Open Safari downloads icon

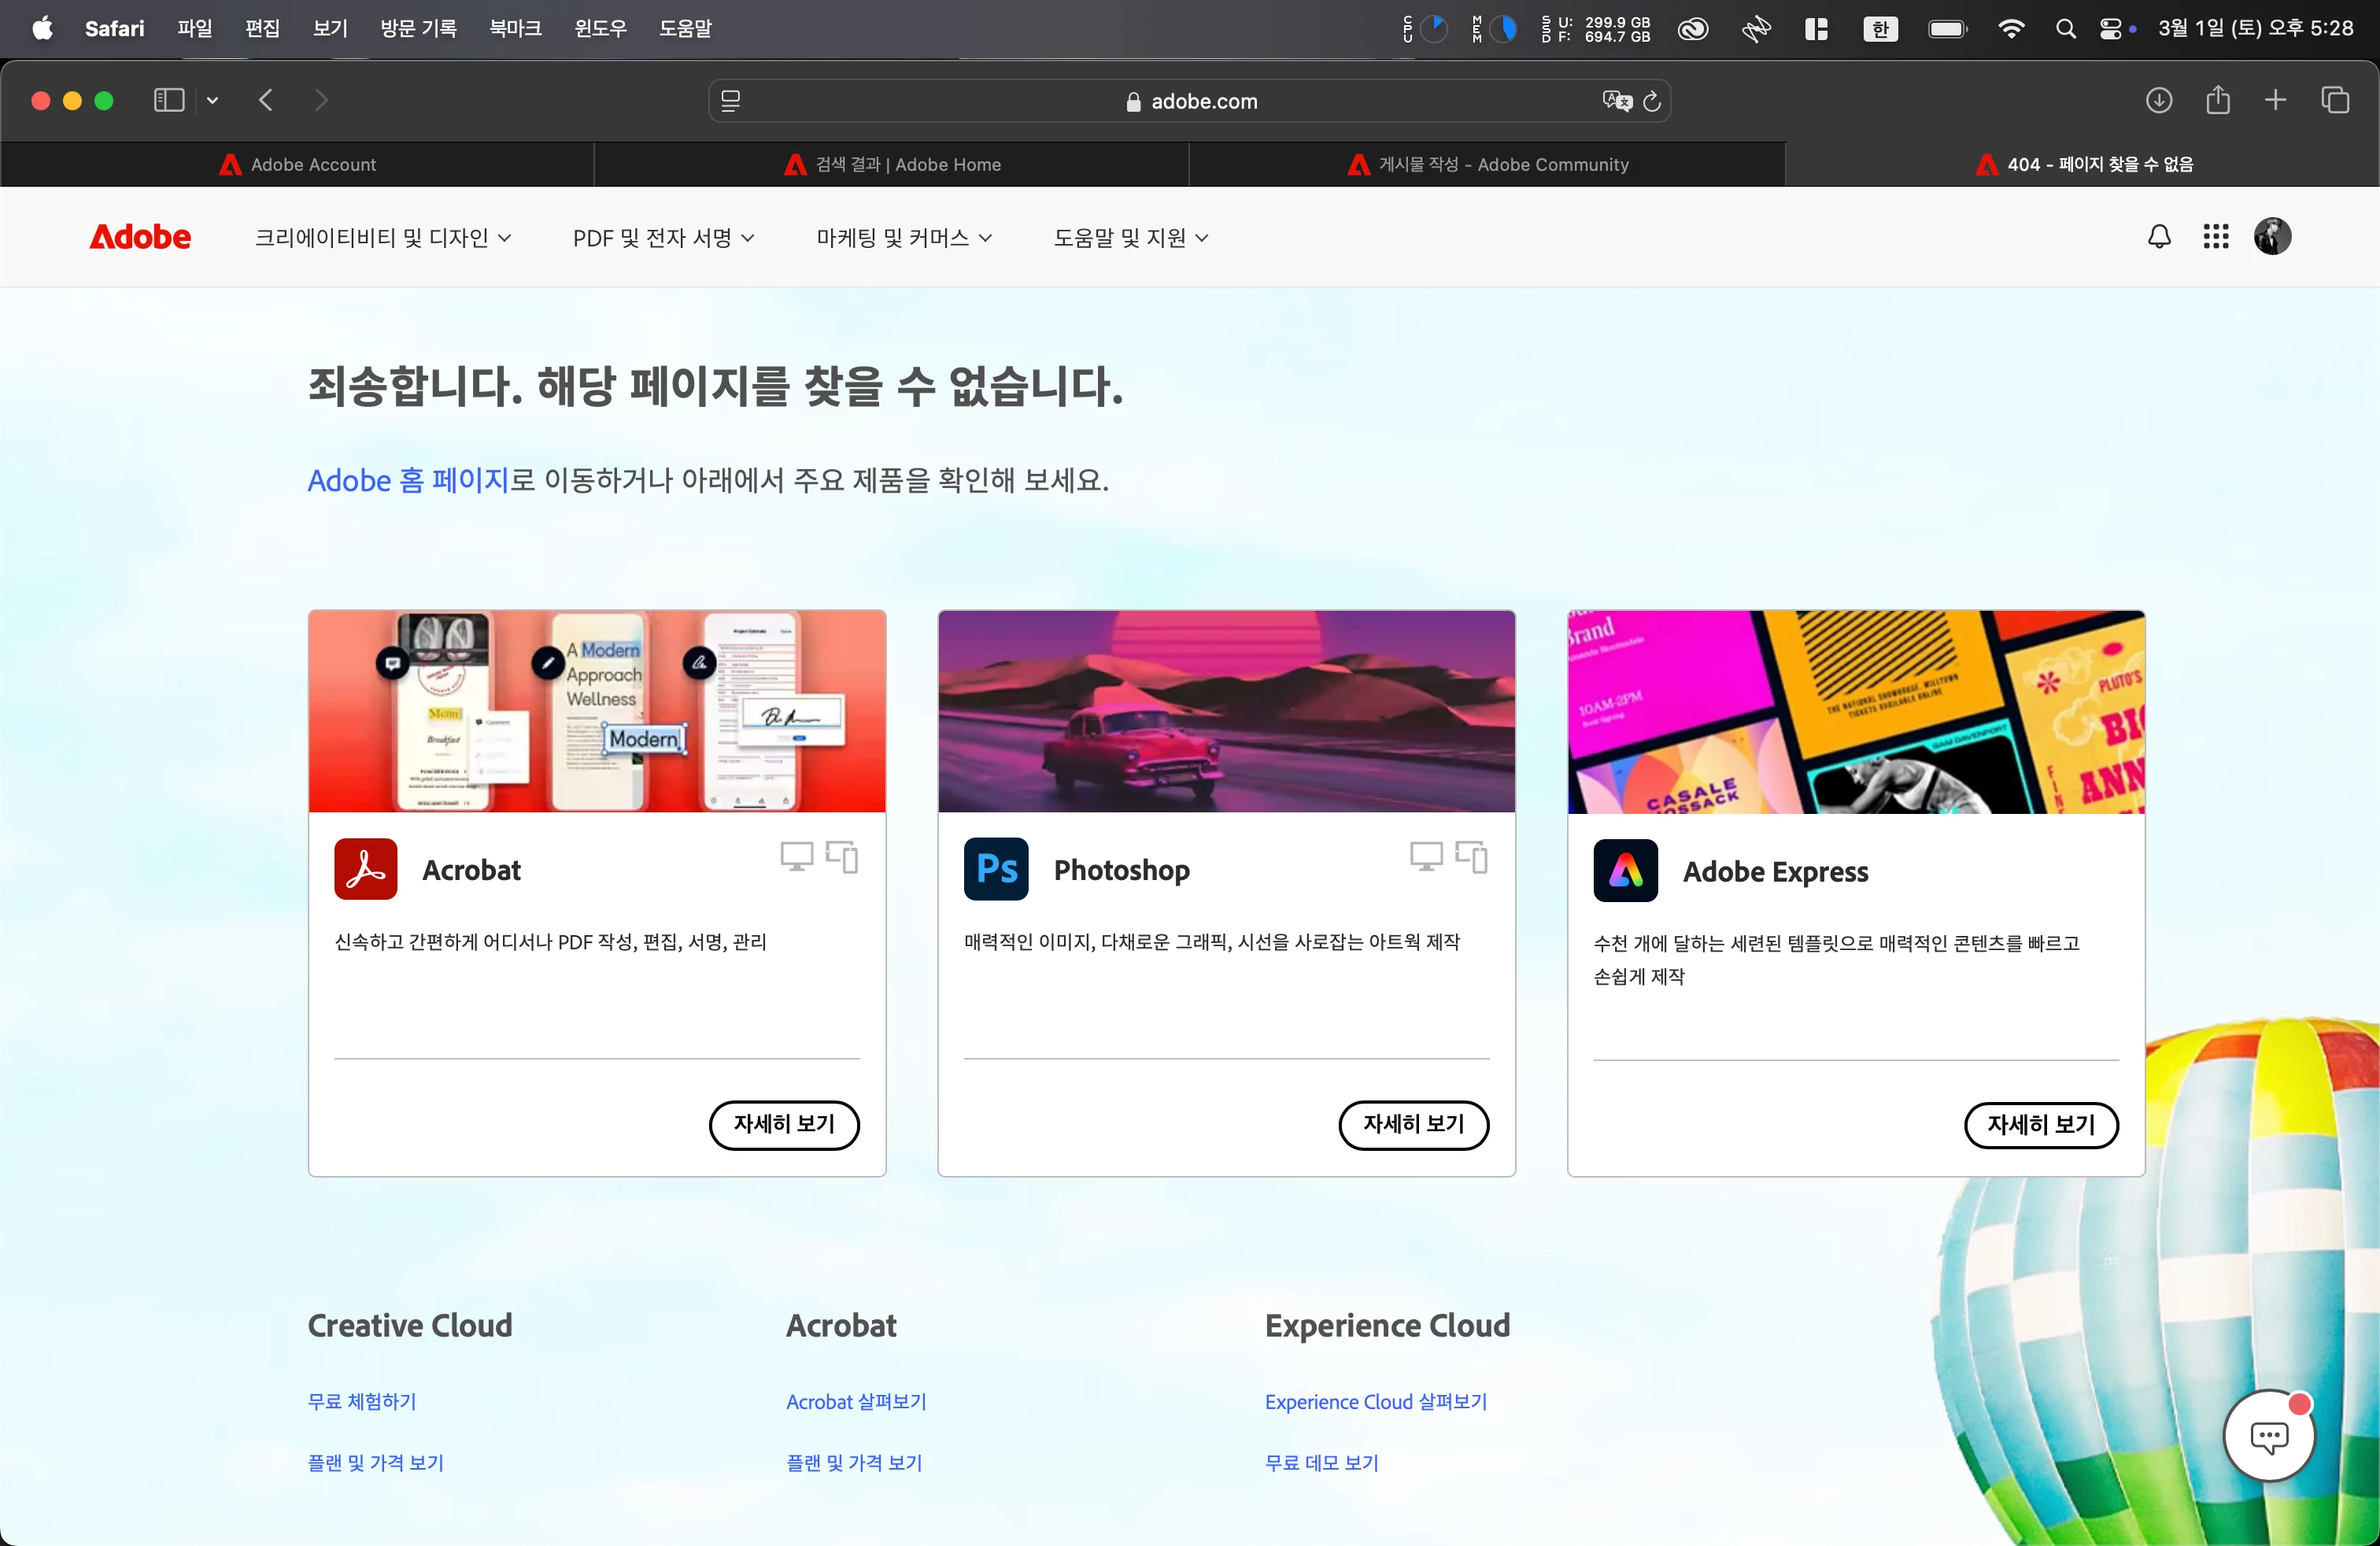(x=2158, y=100)
